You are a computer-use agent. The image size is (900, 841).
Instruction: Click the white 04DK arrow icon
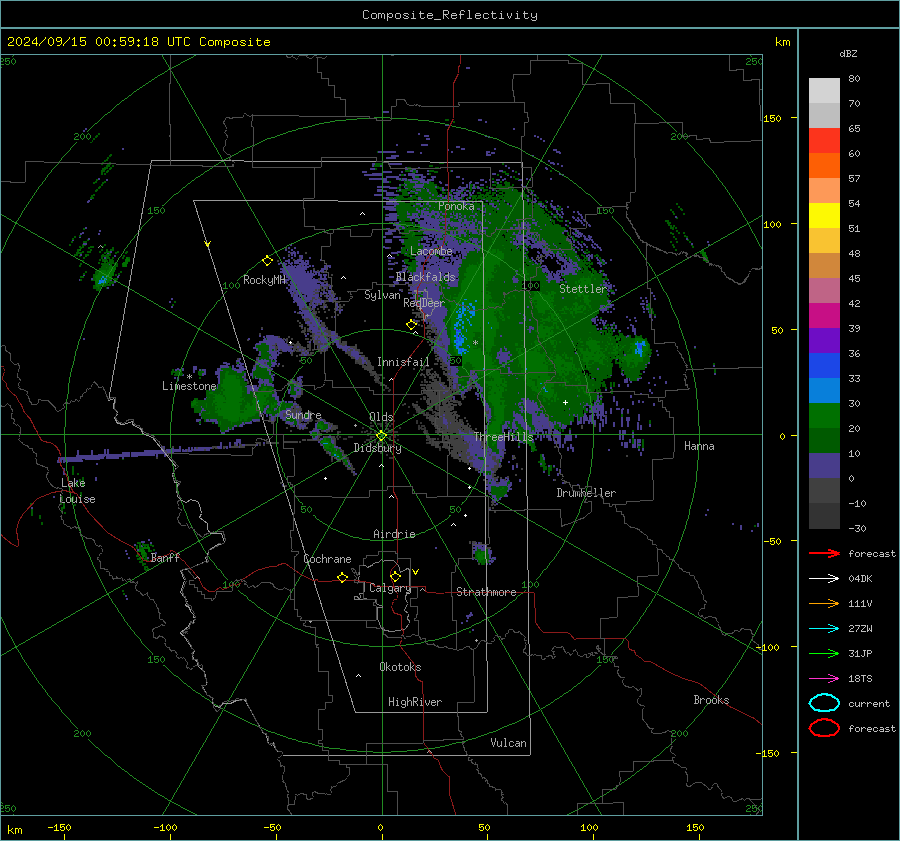[x=824, y=578]
